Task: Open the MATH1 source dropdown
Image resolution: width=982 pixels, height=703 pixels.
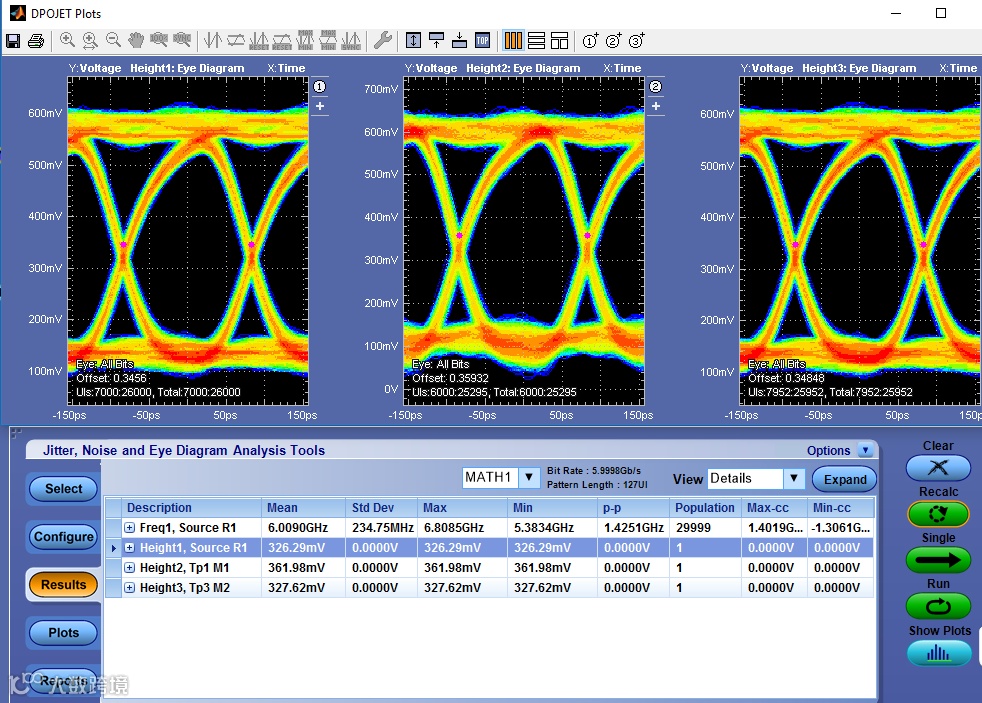Action: coord(529,478)
